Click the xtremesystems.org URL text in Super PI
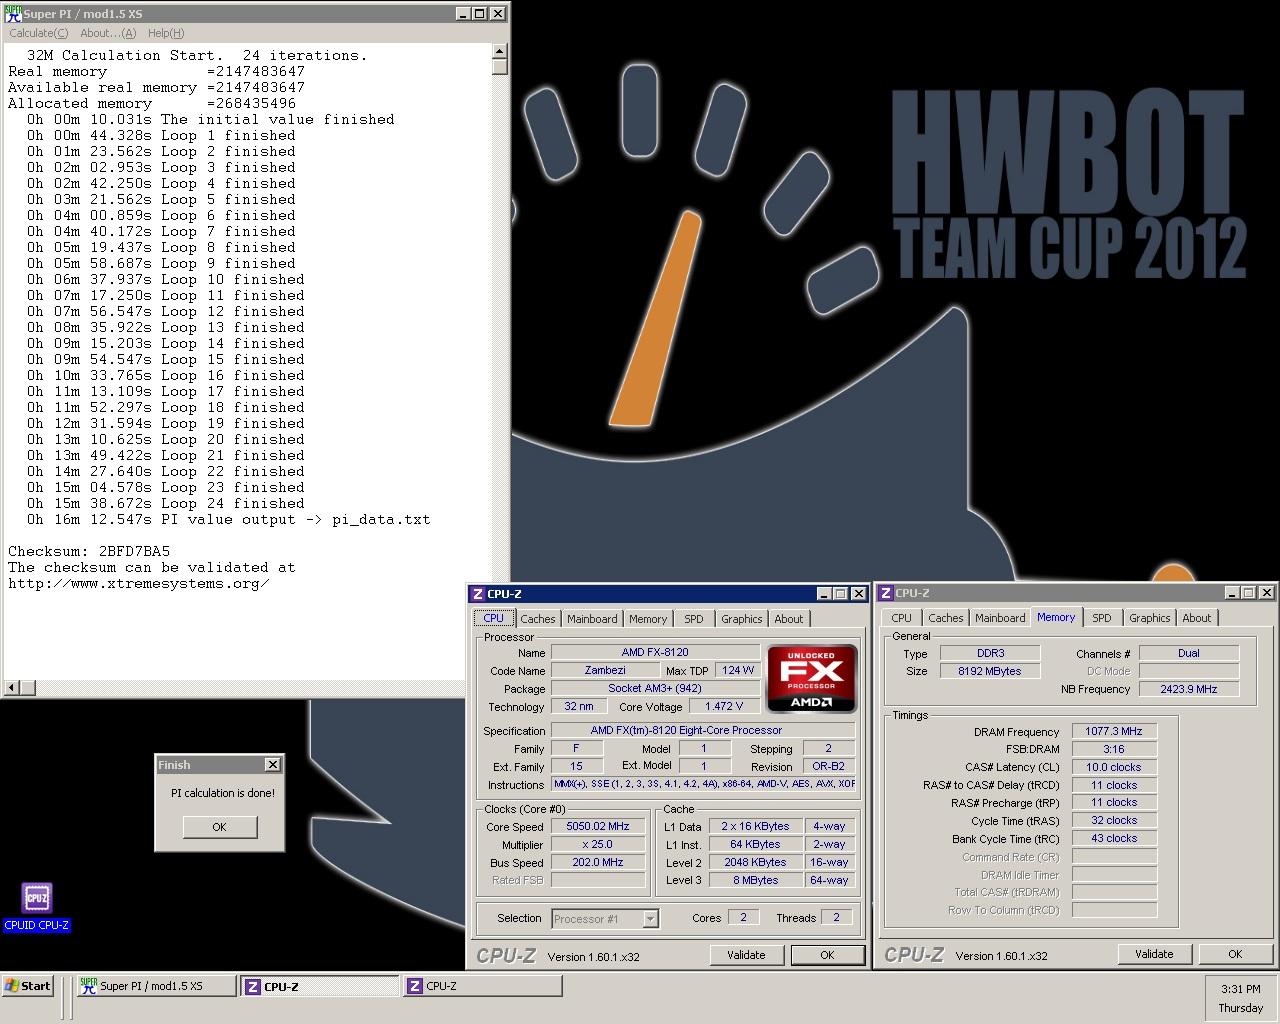Screen dimensions: 1280x1024 coord(139,584)
